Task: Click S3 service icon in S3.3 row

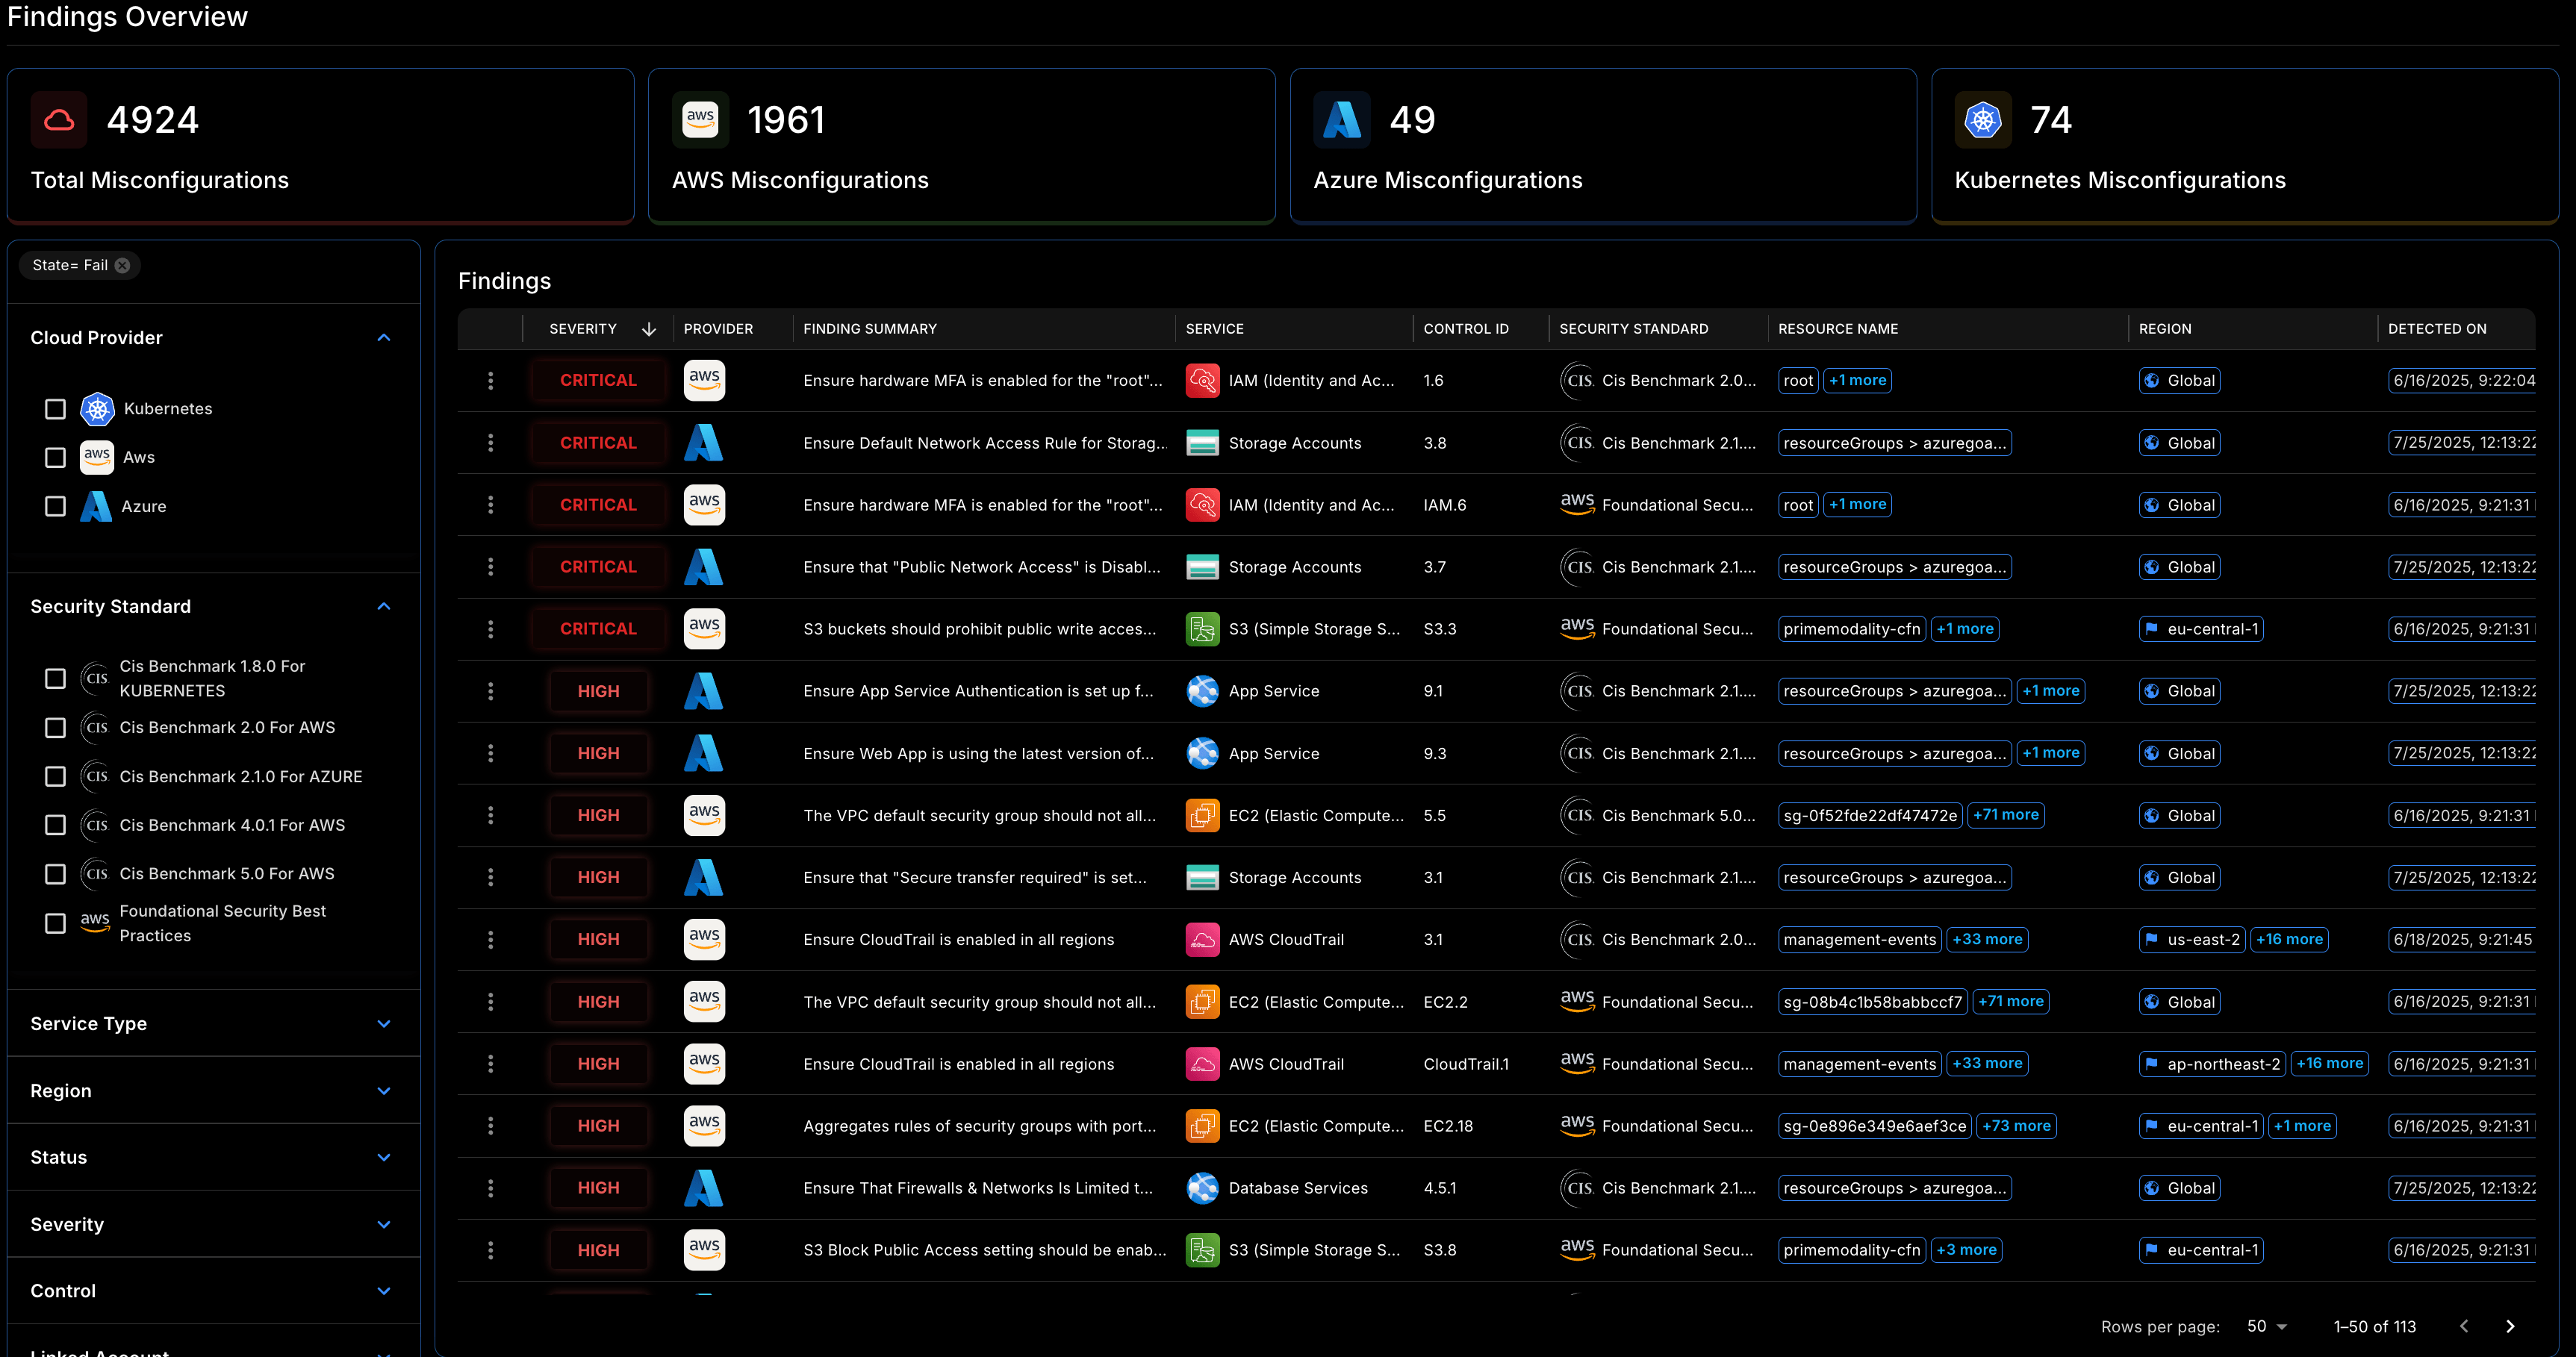Action: tap(1202, 629)
